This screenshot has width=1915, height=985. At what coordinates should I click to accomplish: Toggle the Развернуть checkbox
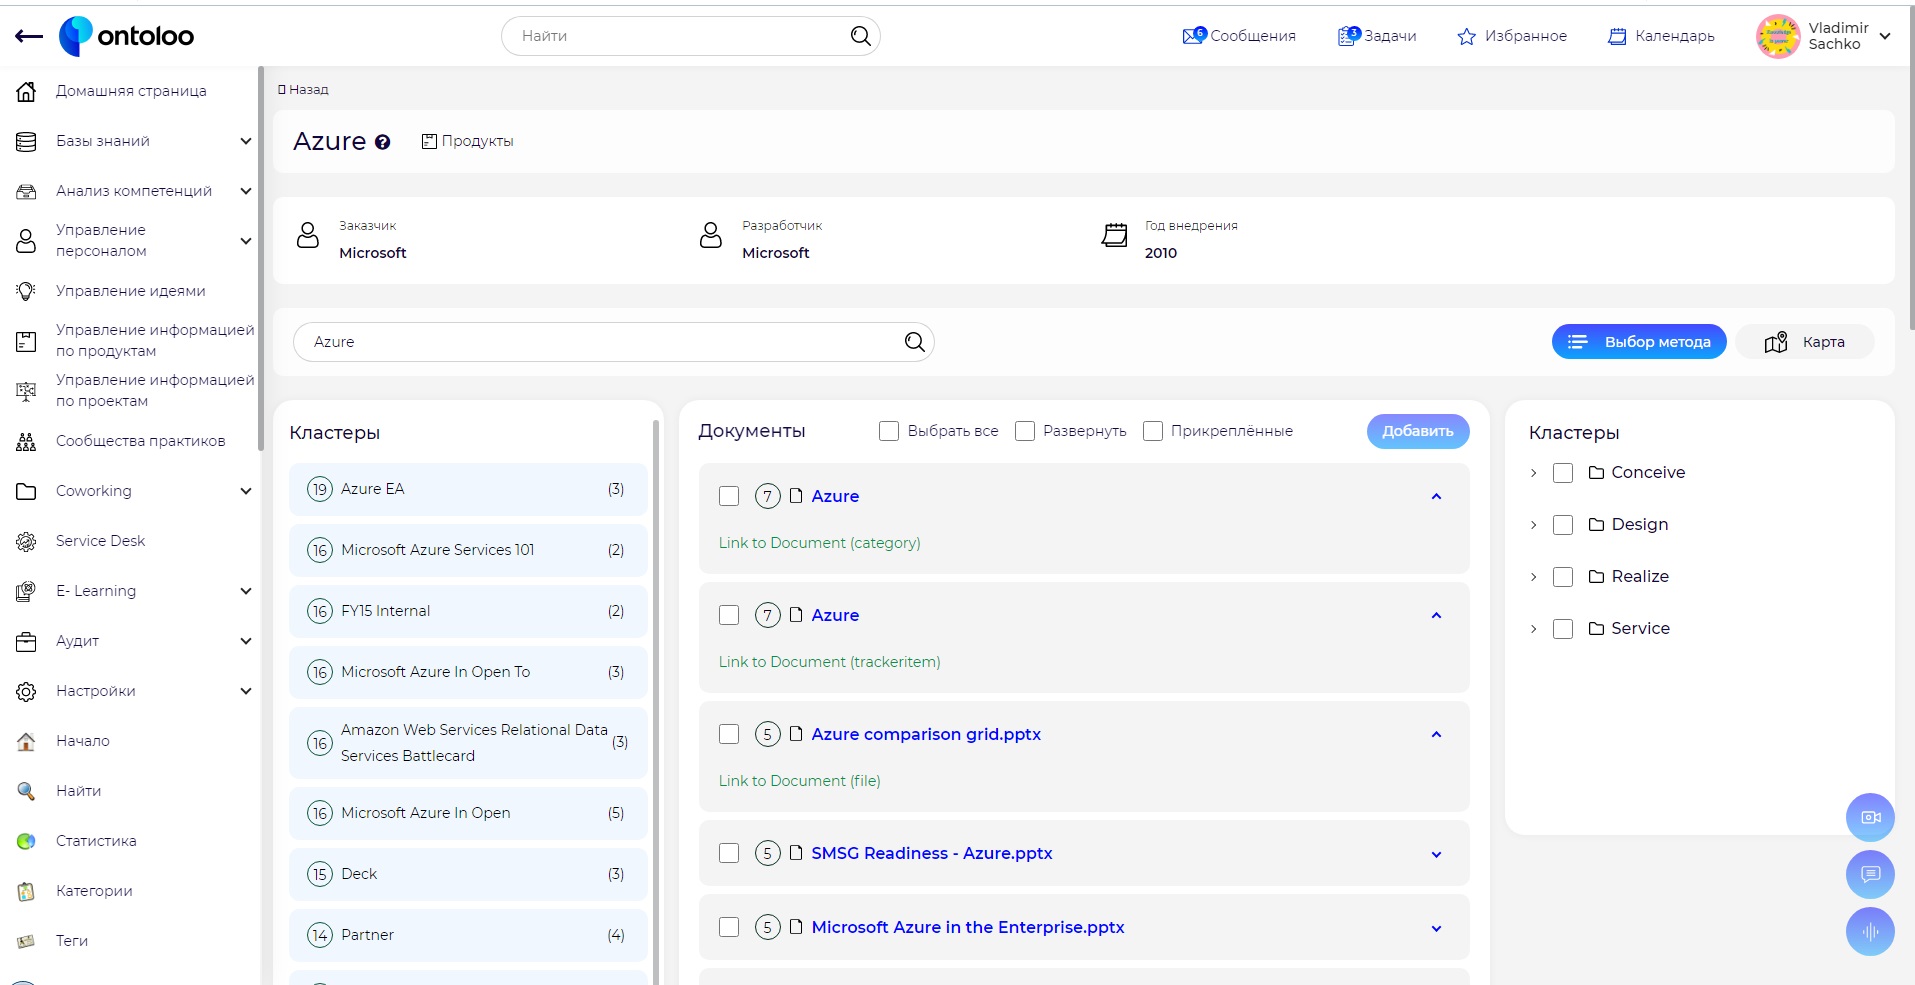pyautogui.click(x=1025, y=431)
